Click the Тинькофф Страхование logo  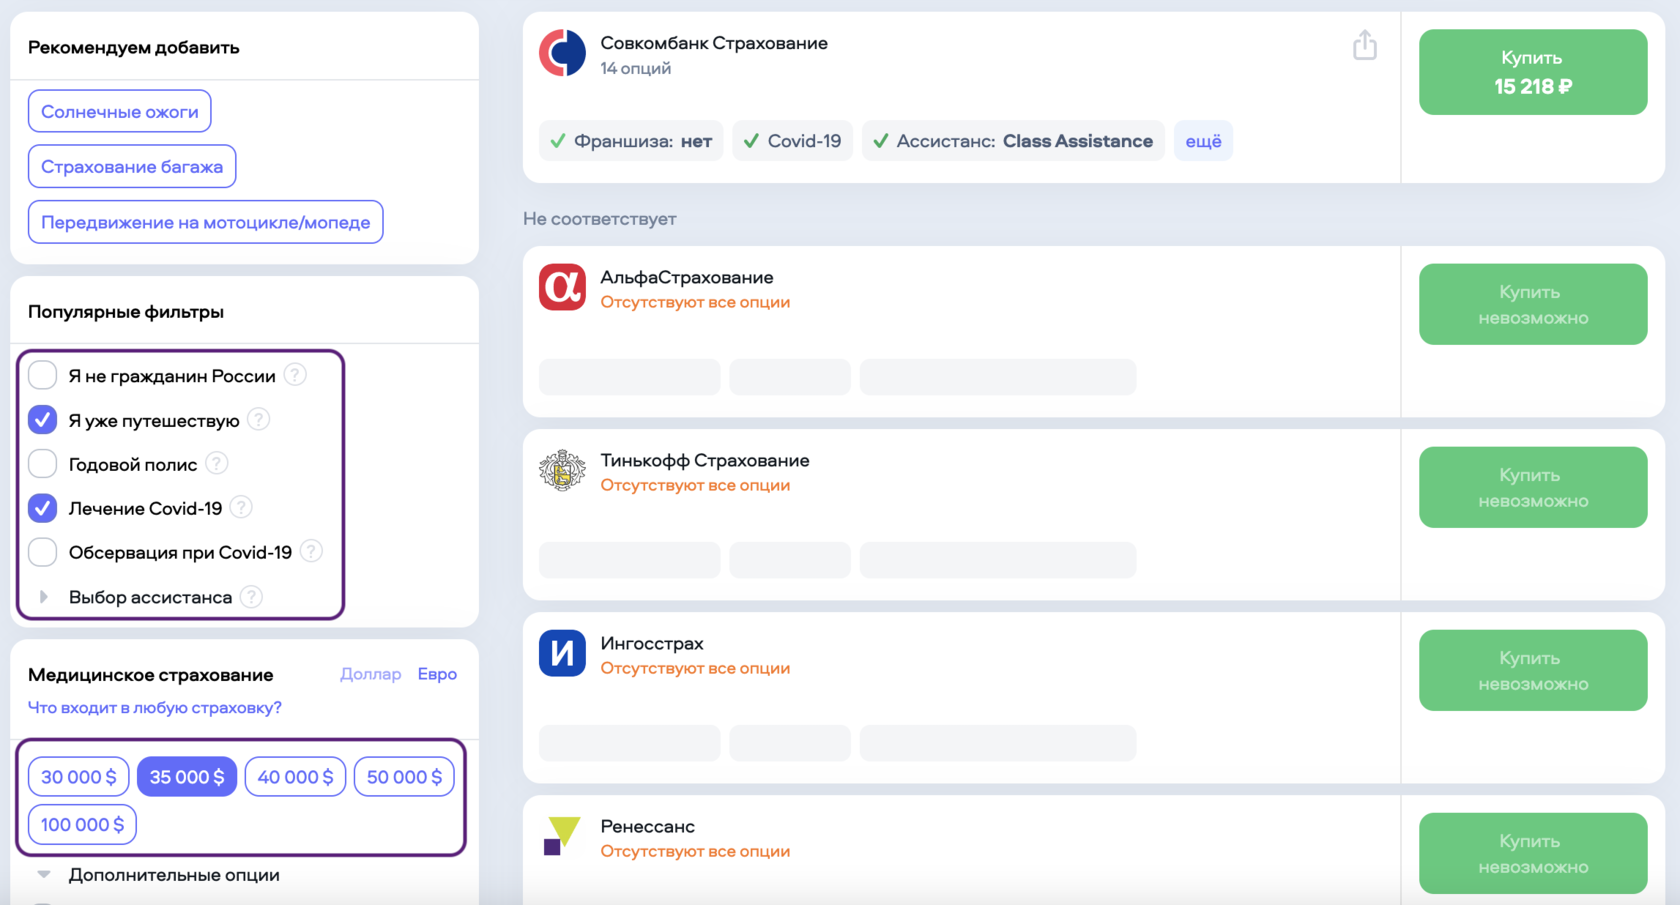click(x=562, y=470)
